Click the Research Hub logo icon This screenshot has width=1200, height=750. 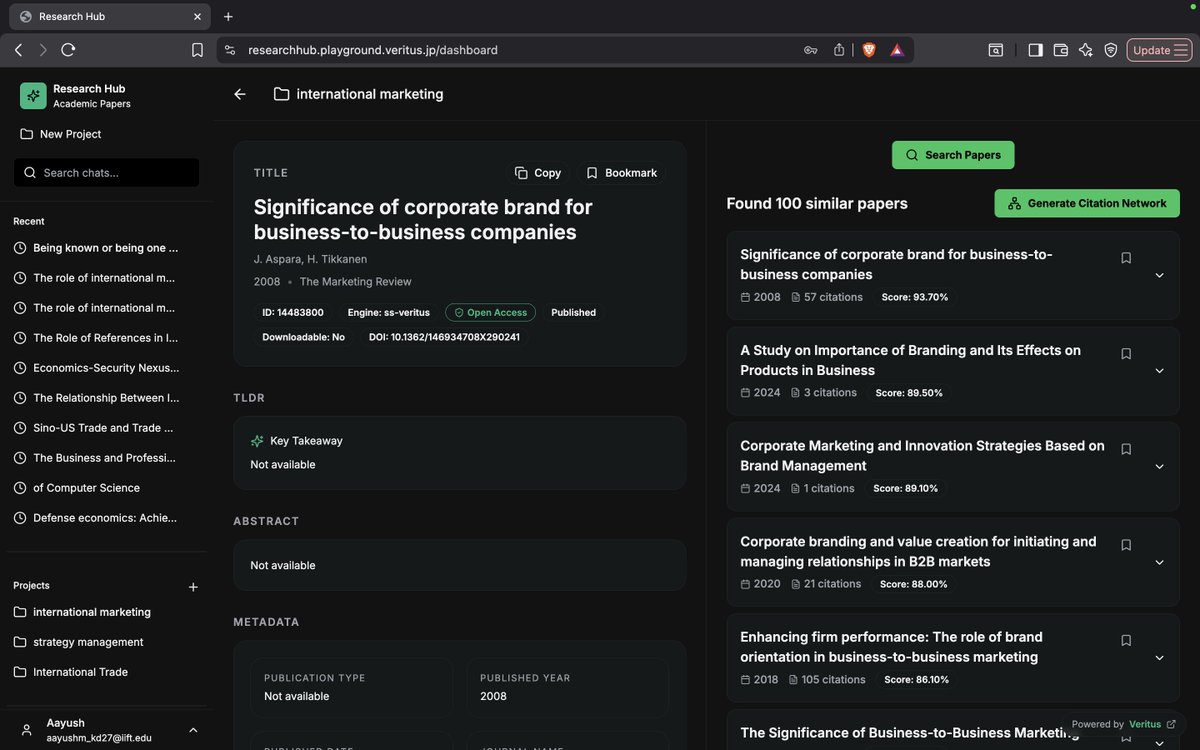[x=33, y=96]
